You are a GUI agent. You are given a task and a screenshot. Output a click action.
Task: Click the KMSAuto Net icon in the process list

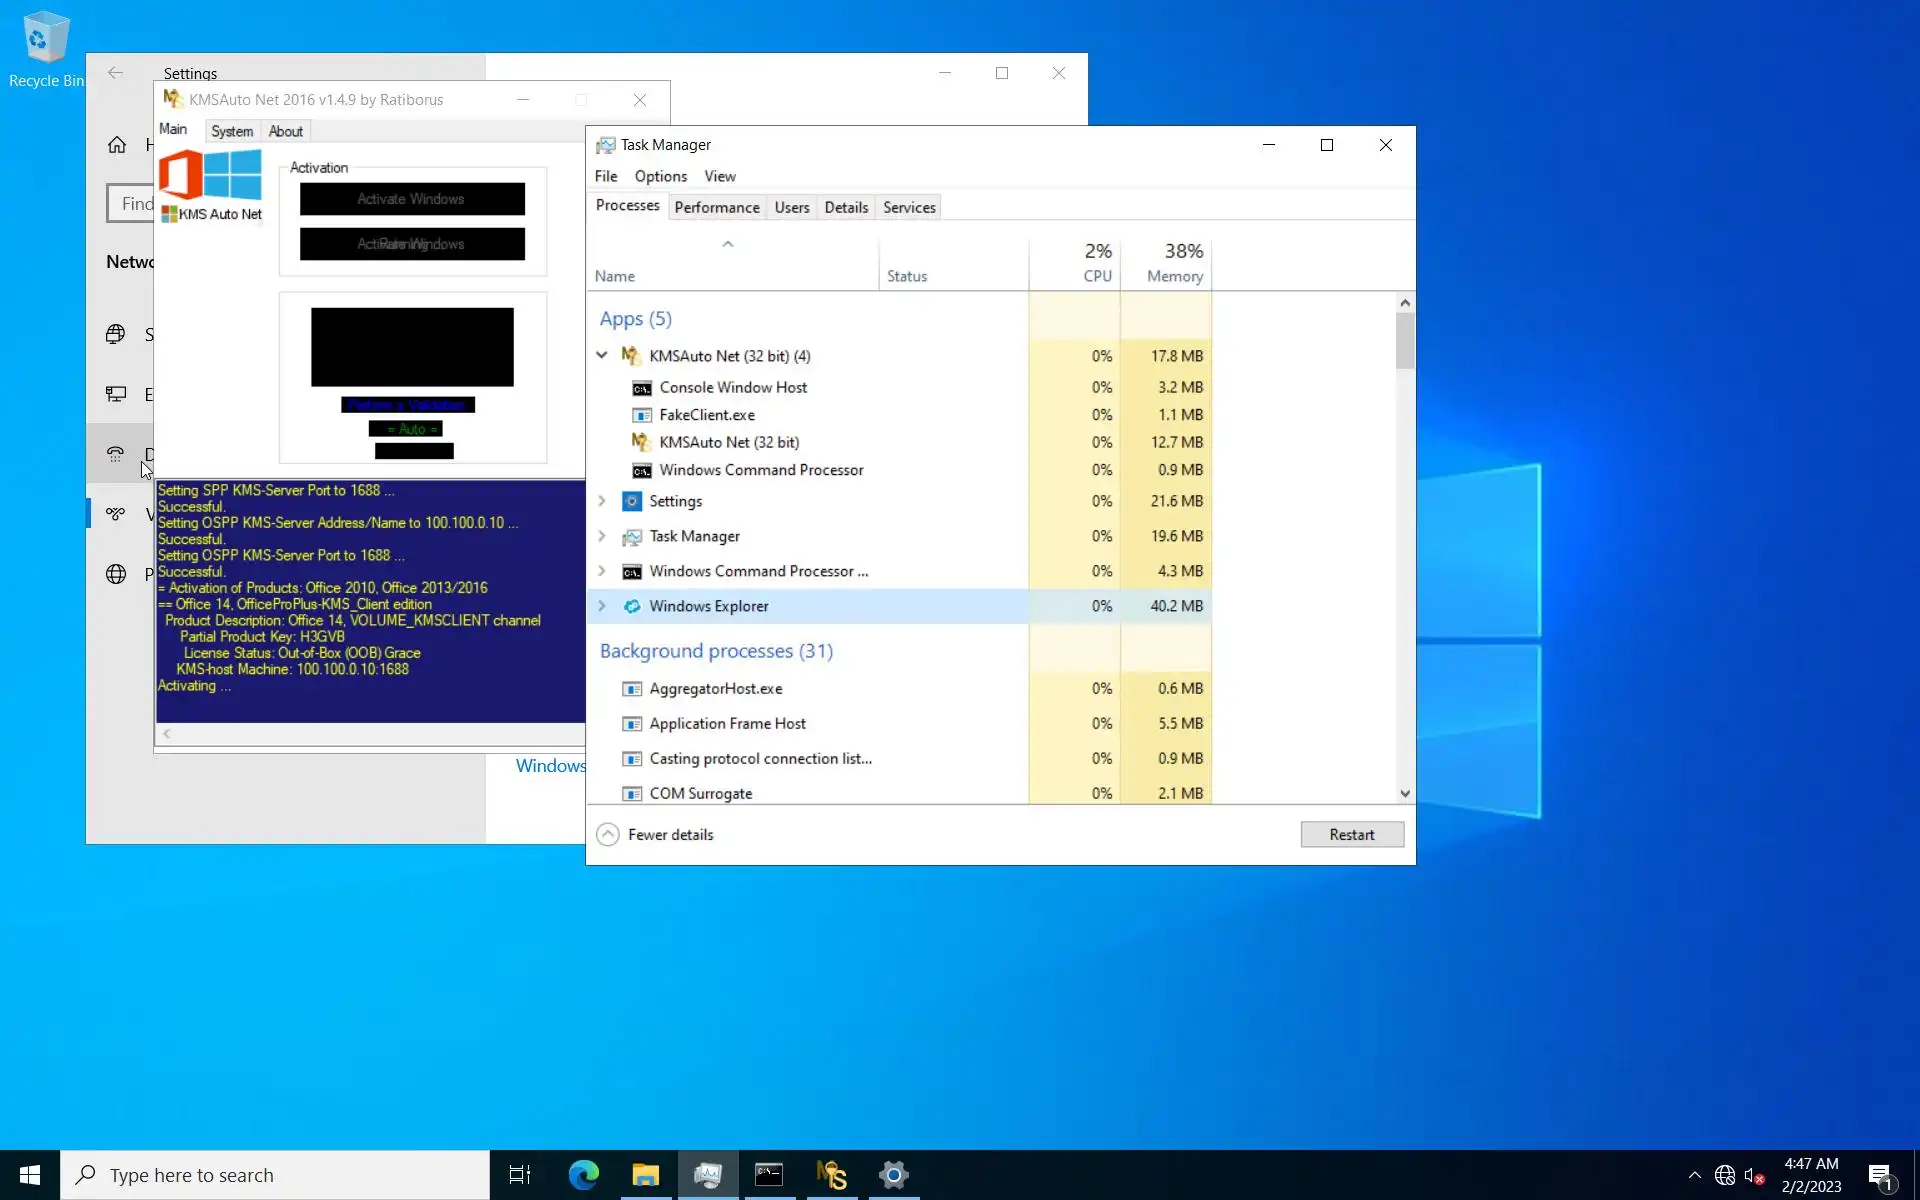631,356
